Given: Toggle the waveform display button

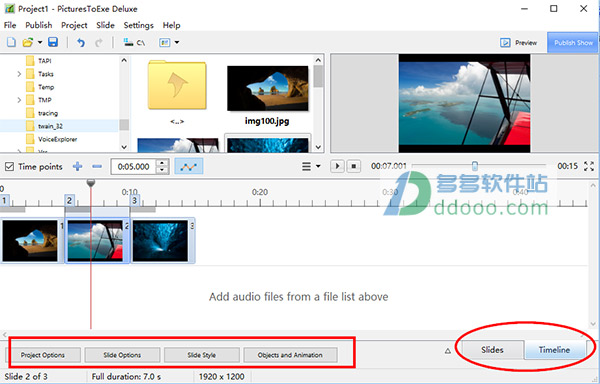Looking at the screenshot, I should 189,166.
